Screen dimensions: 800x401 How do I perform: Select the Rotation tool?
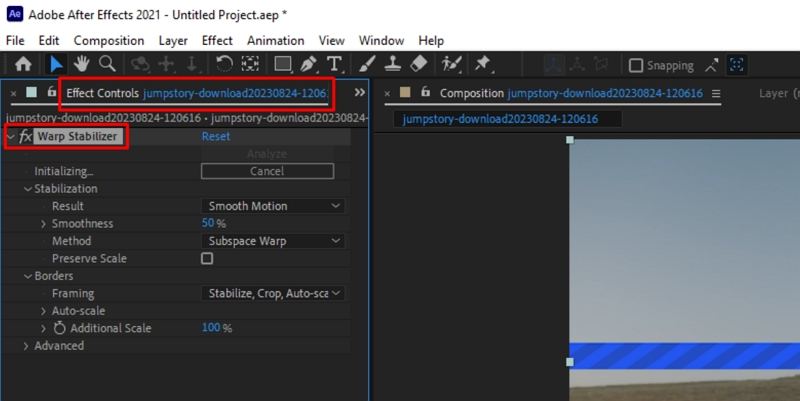pos(224,64)
